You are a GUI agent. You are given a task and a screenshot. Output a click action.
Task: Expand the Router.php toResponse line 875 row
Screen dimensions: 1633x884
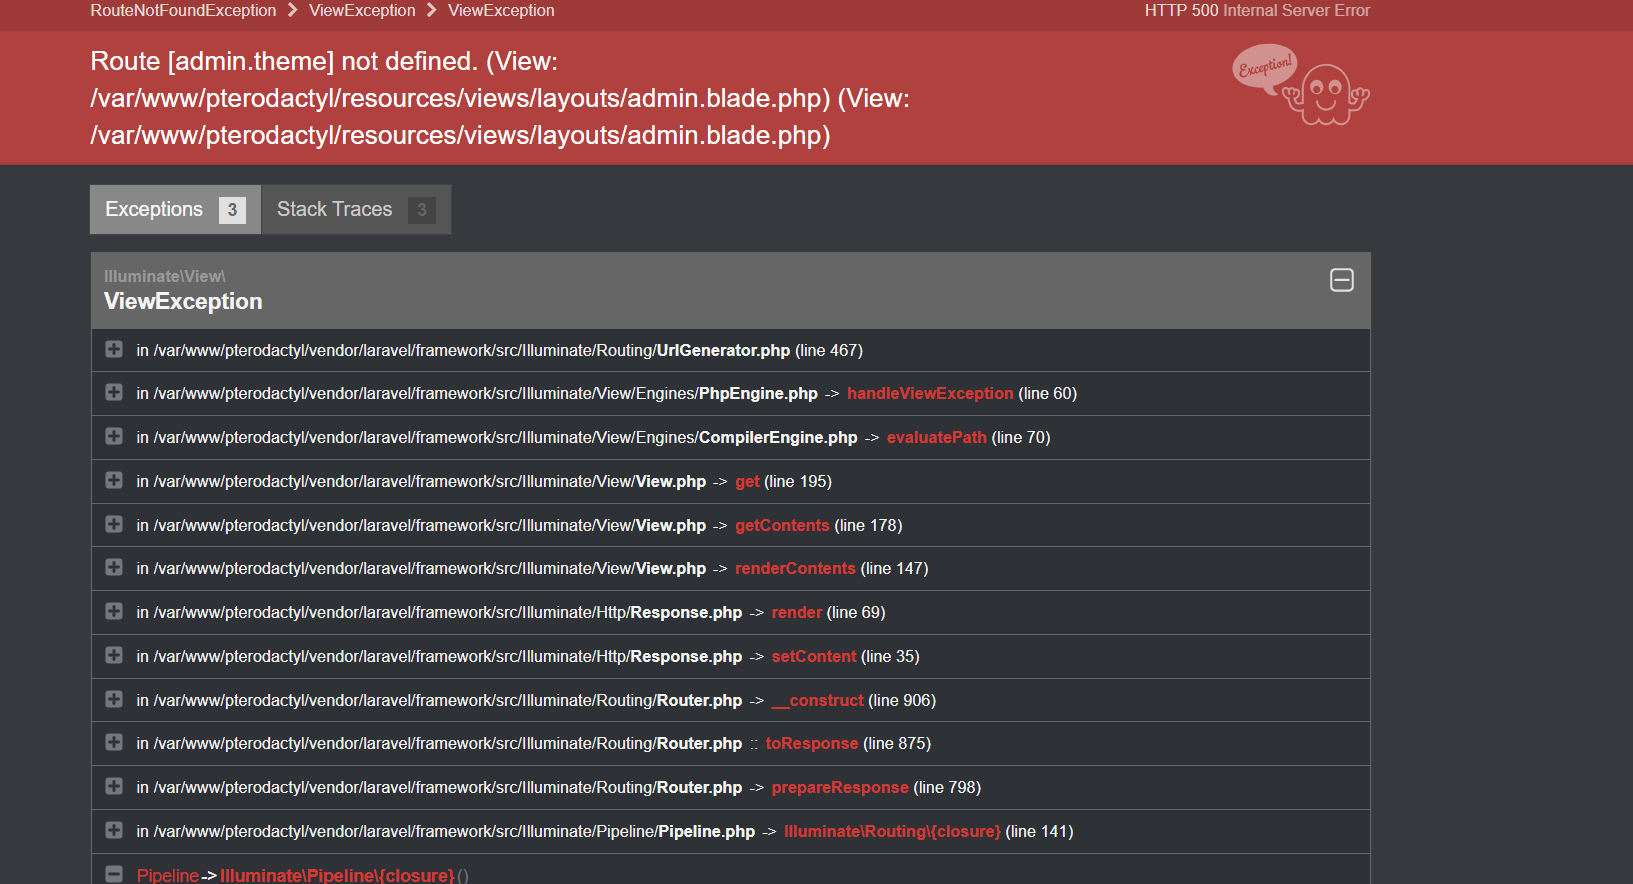tap(114, 742)
